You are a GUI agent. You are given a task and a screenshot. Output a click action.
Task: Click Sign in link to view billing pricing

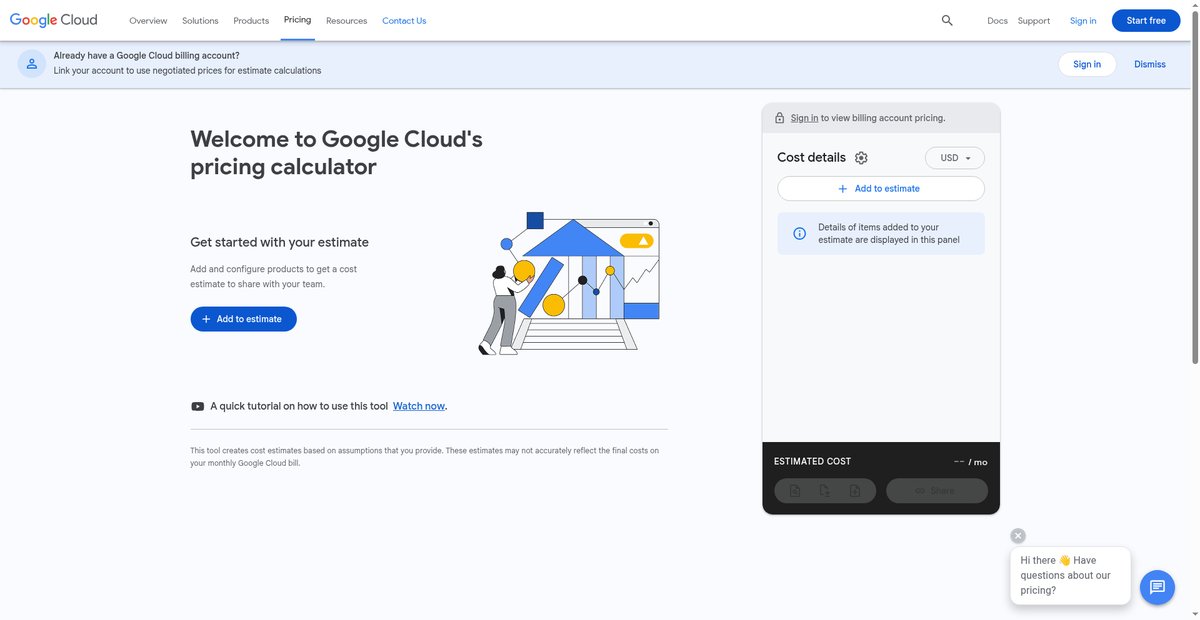click(804, 118)
